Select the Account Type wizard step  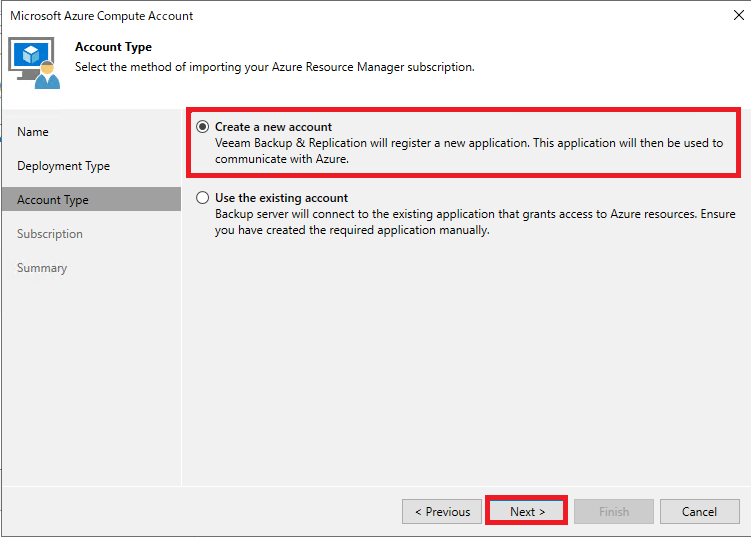[x=91, y=199]
